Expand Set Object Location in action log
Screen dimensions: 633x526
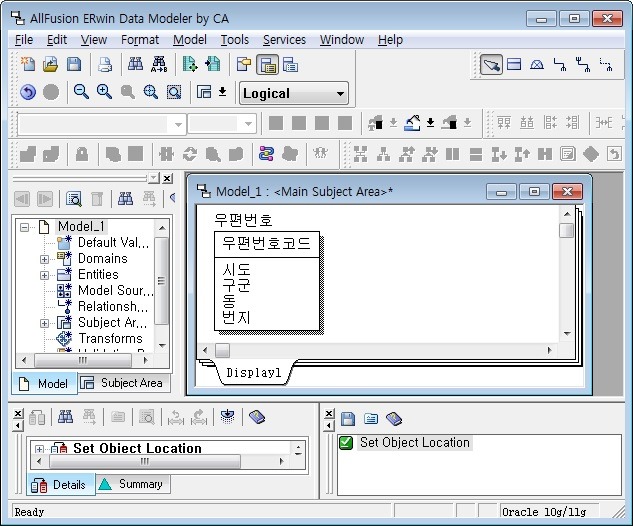coord(39,449)
